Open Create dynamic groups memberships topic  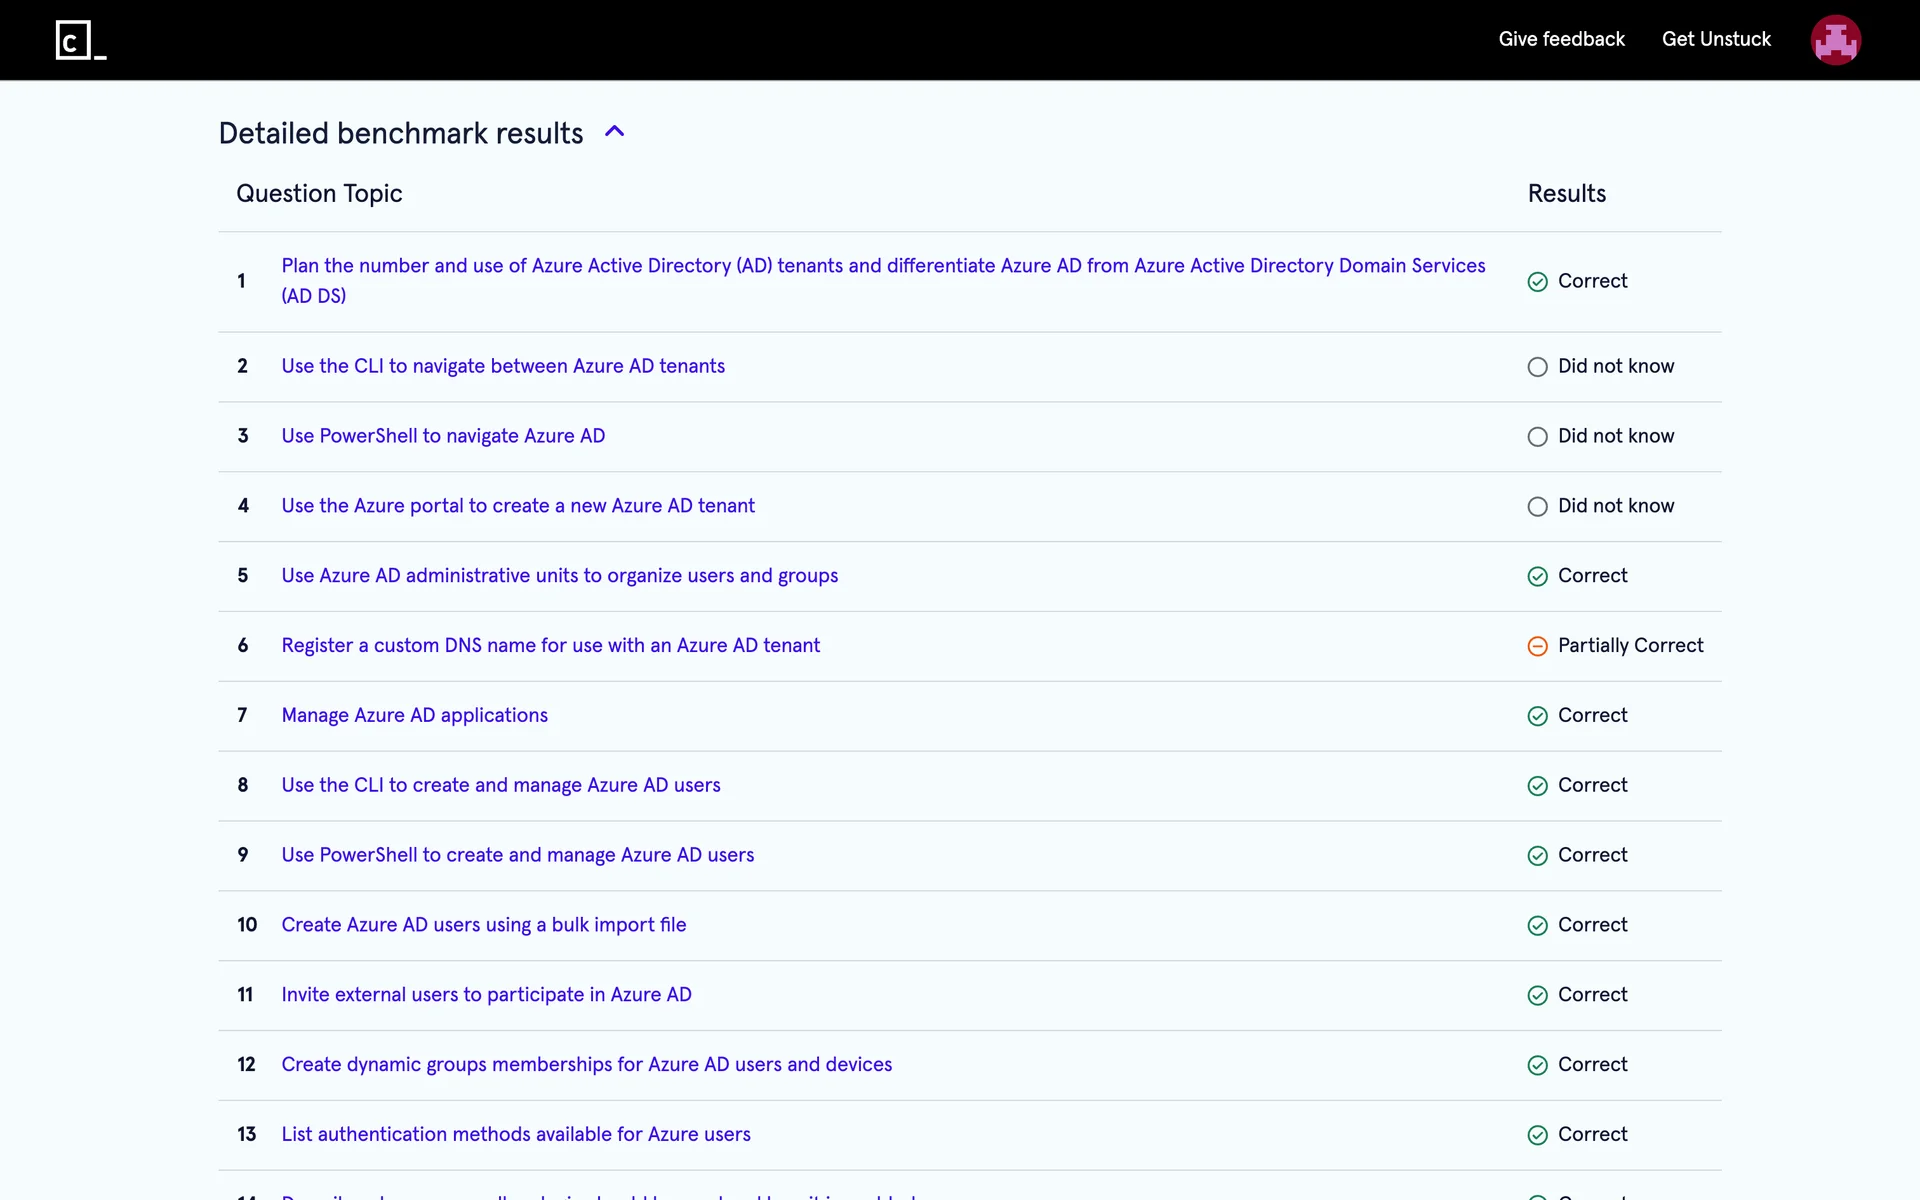pyautogui.click(x=586, y=1064)
